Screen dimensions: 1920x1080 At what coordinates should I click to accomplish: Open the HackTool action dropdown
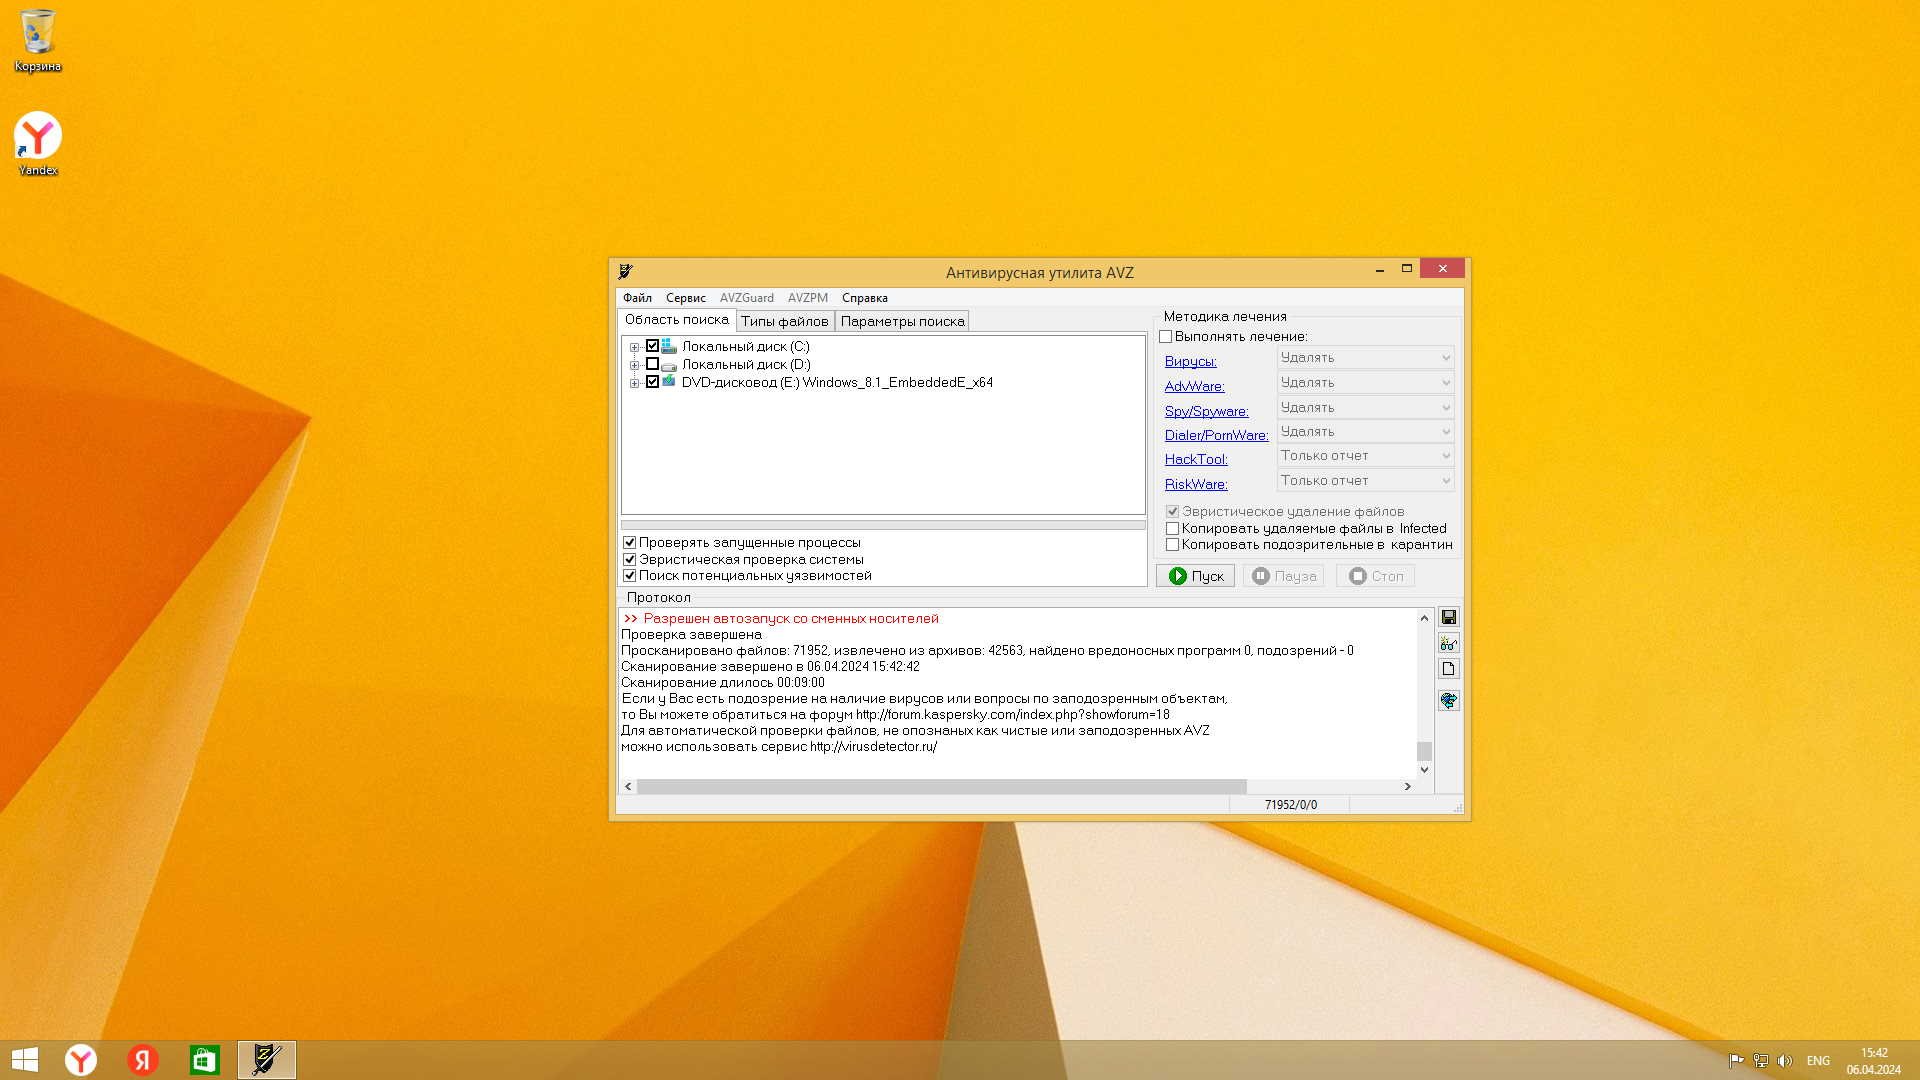click(1365, 456)
